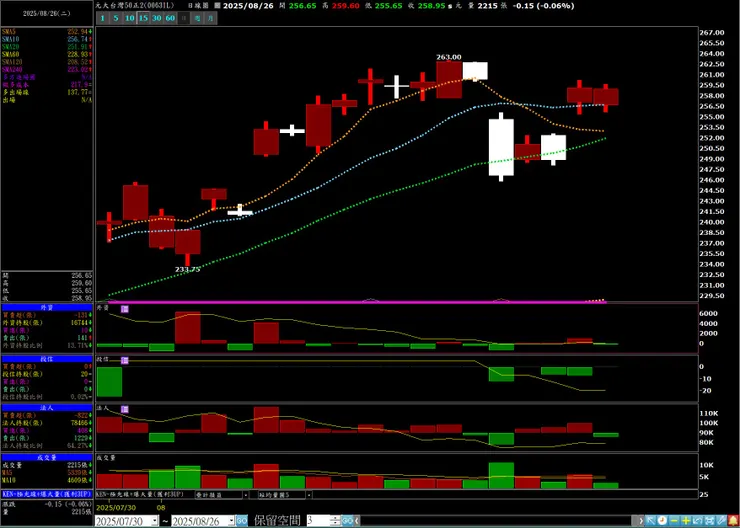Select the monthly (月) chart tab

pyautogui.click(x=211, y=18)
